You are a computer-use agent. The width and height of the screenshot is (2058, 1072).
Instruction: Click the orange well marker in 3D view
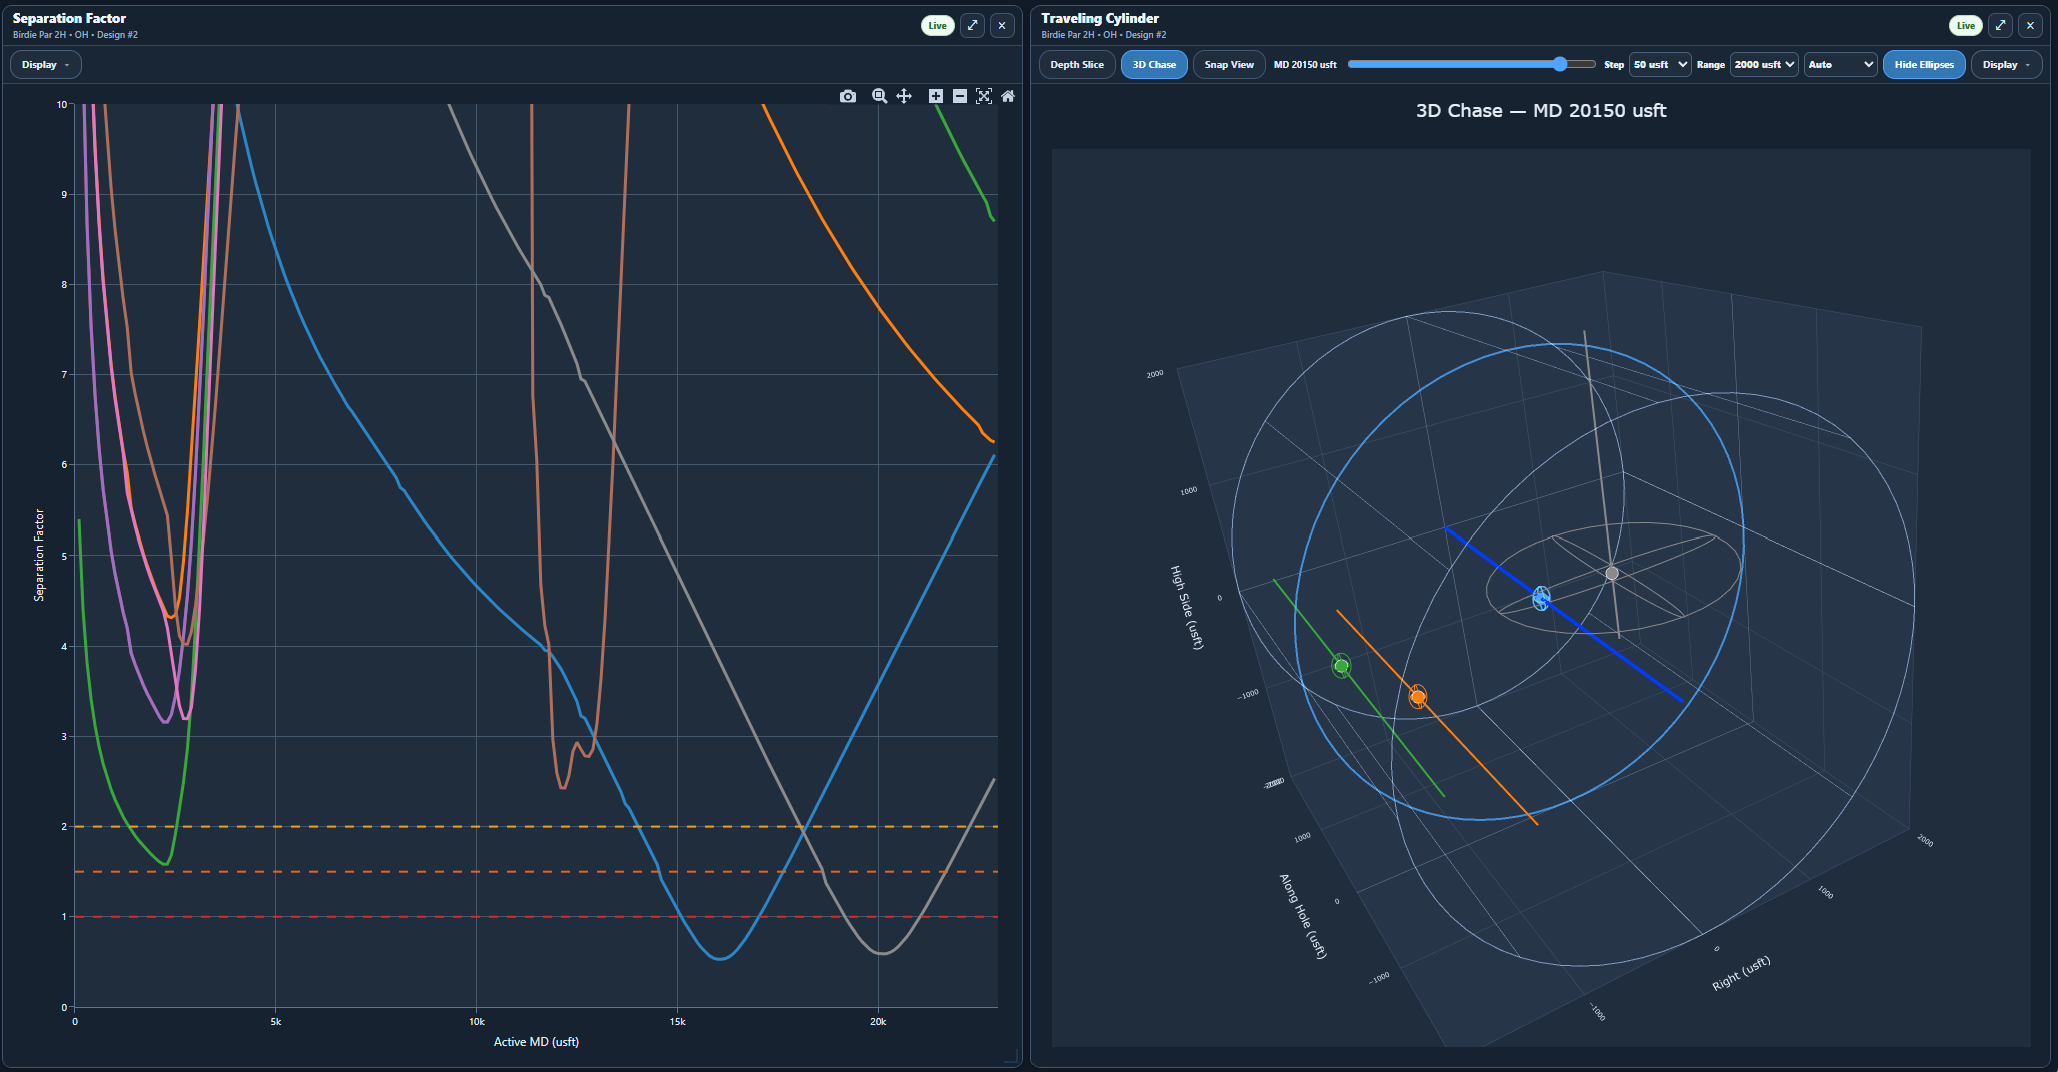point(1417,697)
